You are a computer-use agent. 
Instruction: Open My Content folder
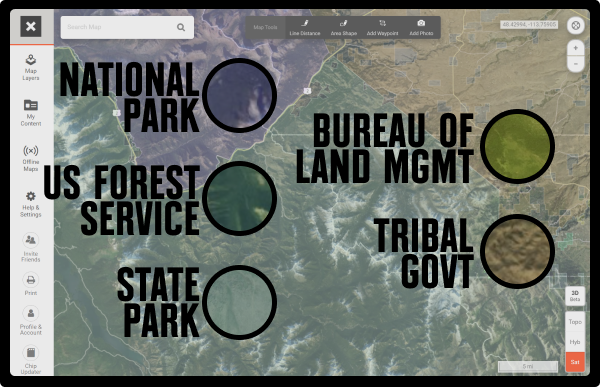coord(31,113)
